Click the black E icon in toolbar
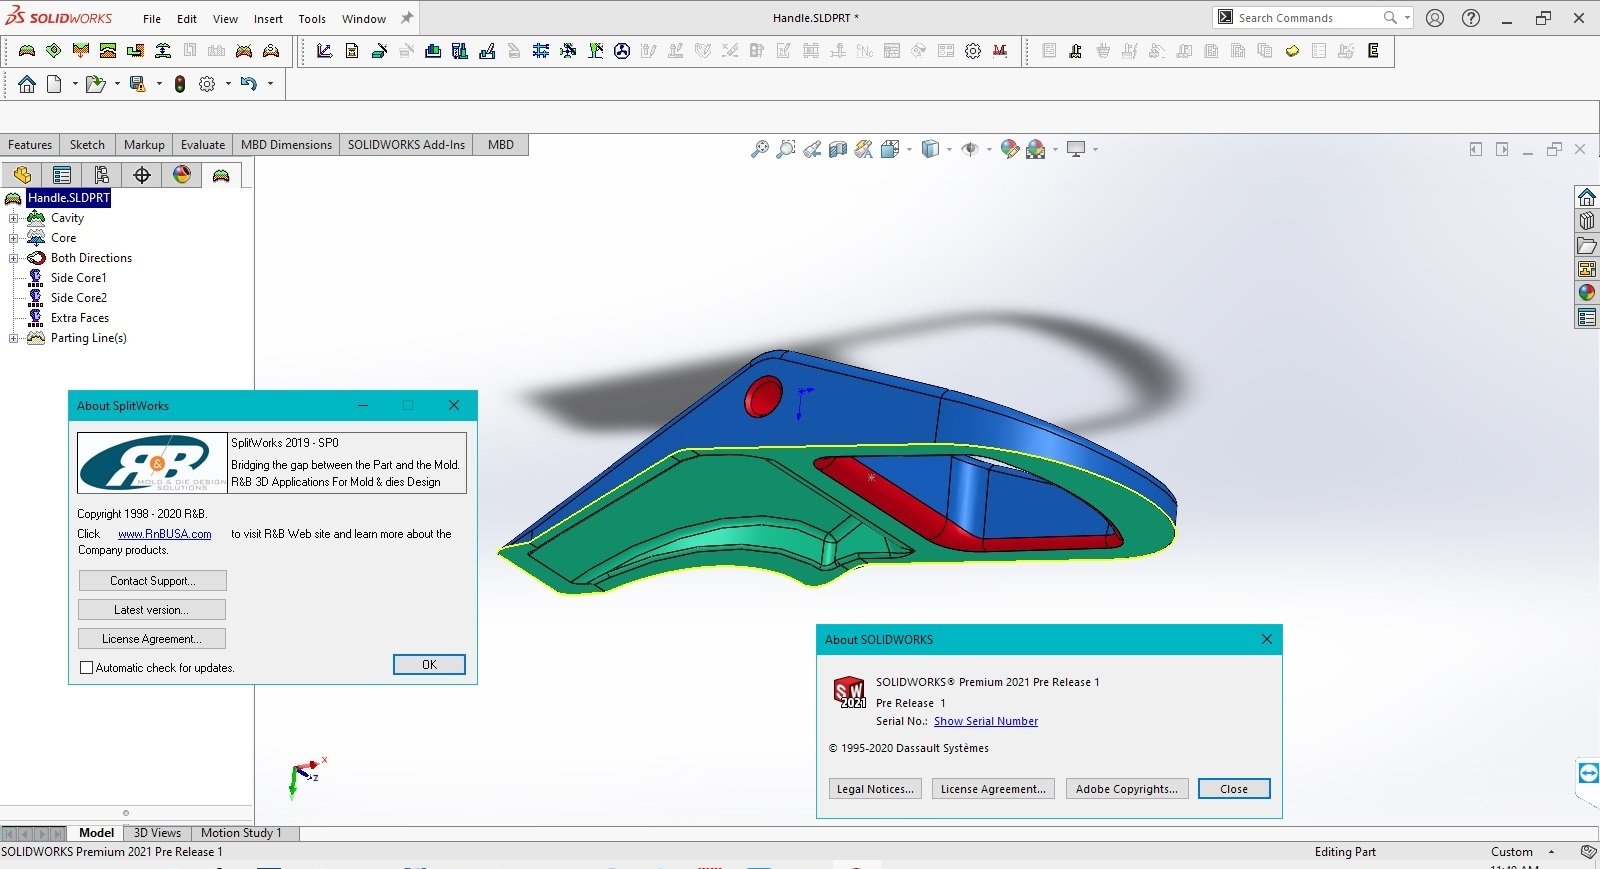Screen dimensions: 1600x869 [1373, 51]
